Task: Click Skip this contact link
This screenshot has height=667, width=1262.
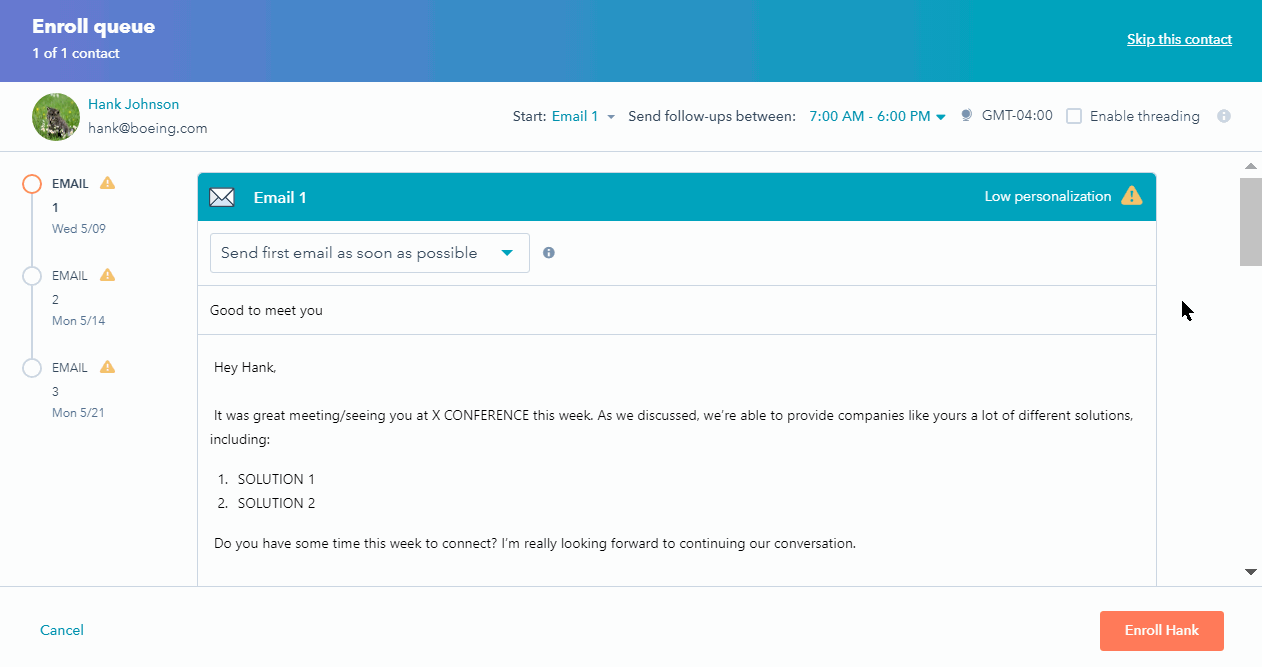Action: 1179,39
